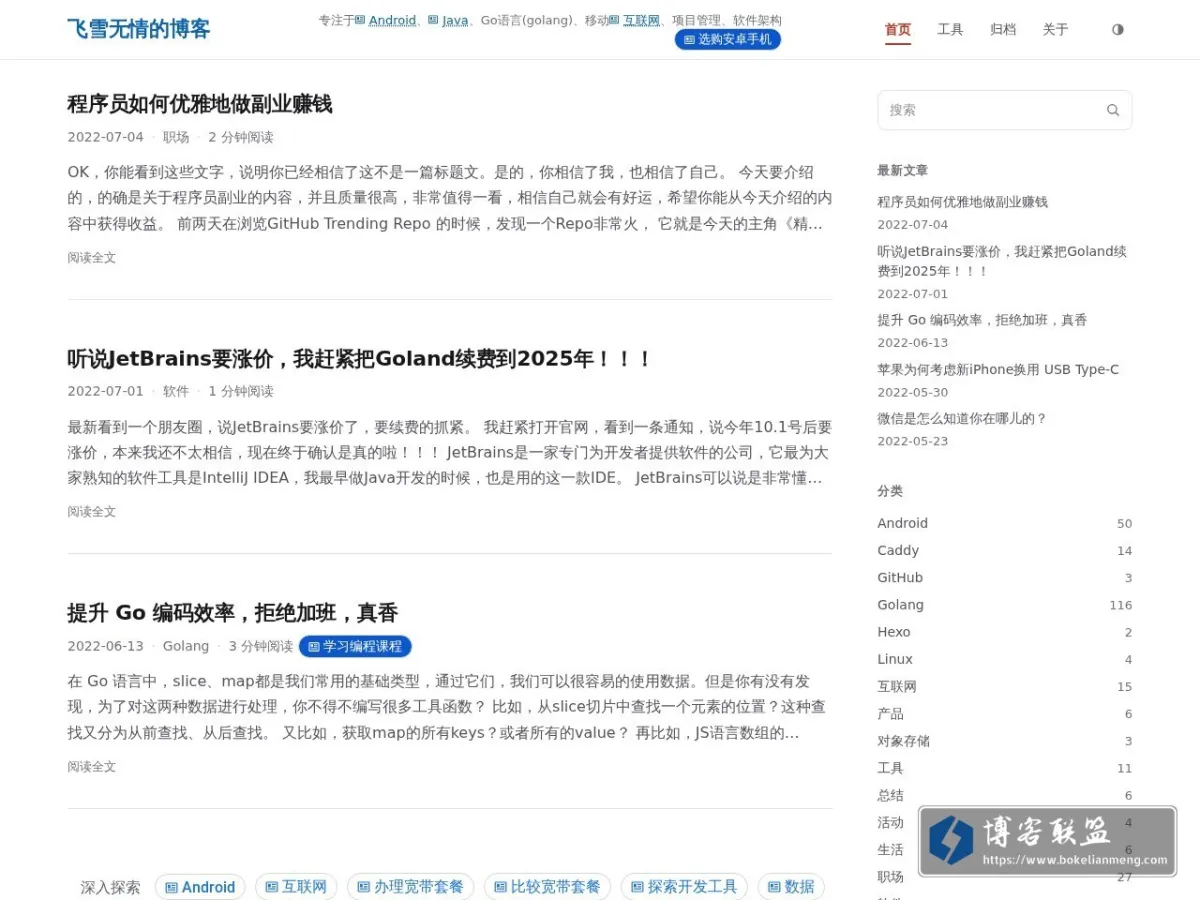Open sidebar recent post about Goland续费到2025年

[1002, 261]
